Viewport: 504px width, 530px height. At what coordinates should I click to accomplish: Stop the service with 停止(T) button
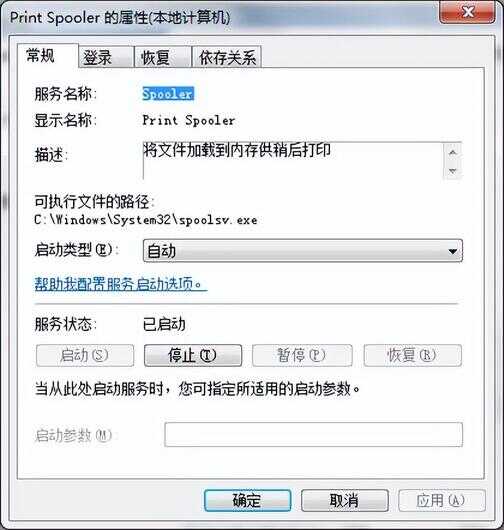193,355
